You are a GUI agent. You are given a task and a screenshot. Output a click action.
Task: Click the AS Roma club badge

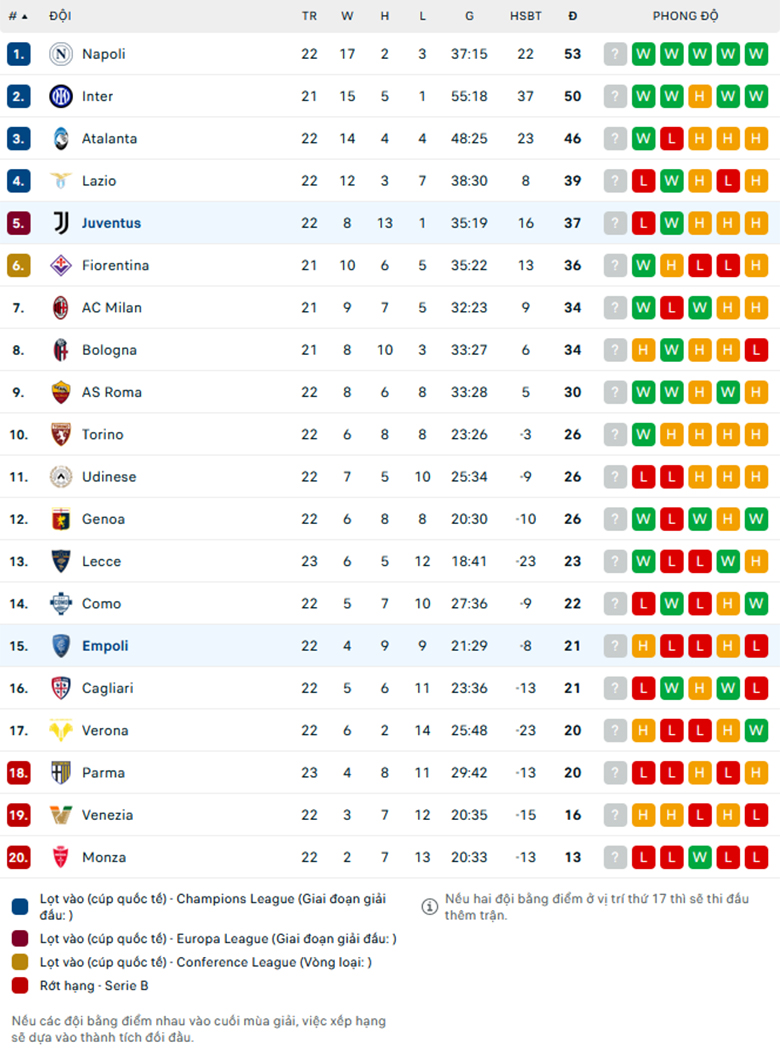click(61, 392)
